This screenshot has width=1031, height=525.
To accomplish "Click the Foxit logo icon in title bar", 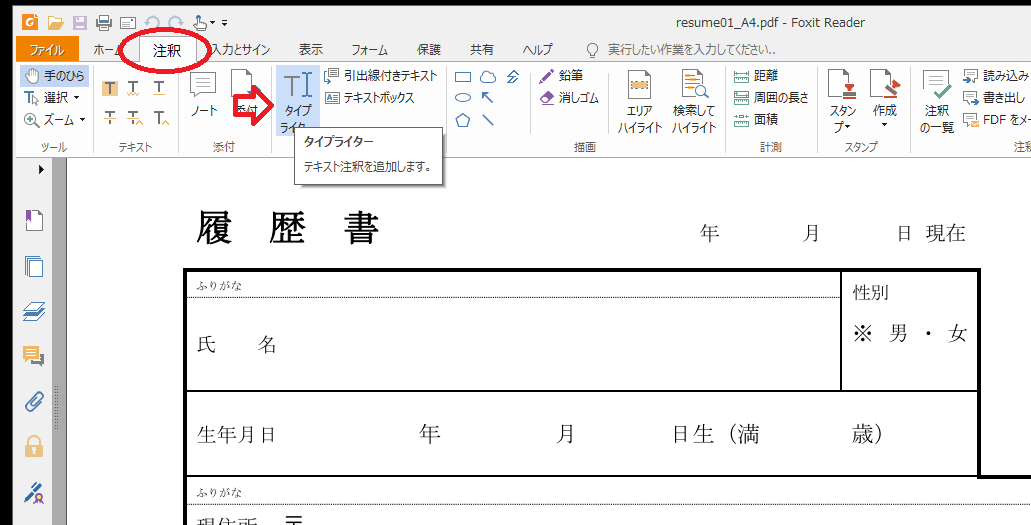I will click(x=30, y=23).
